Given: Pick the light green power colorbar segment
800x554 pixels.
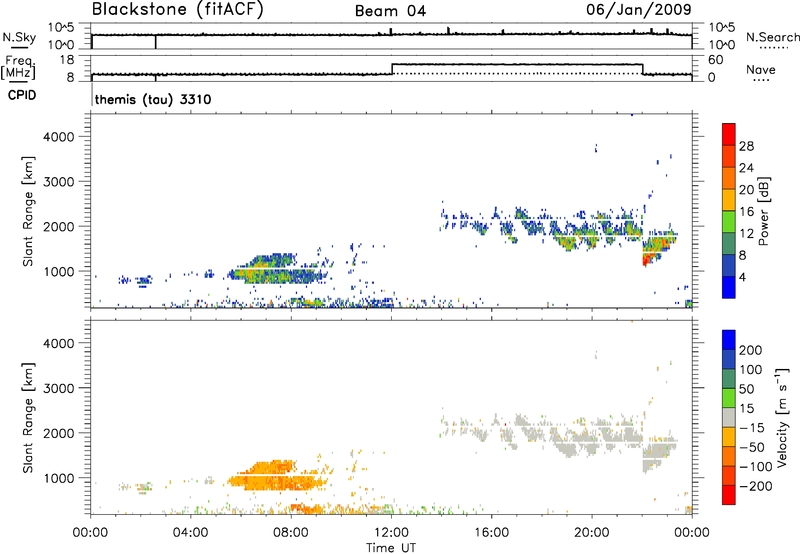Looking at the screenshot, I should pos(729,221).
